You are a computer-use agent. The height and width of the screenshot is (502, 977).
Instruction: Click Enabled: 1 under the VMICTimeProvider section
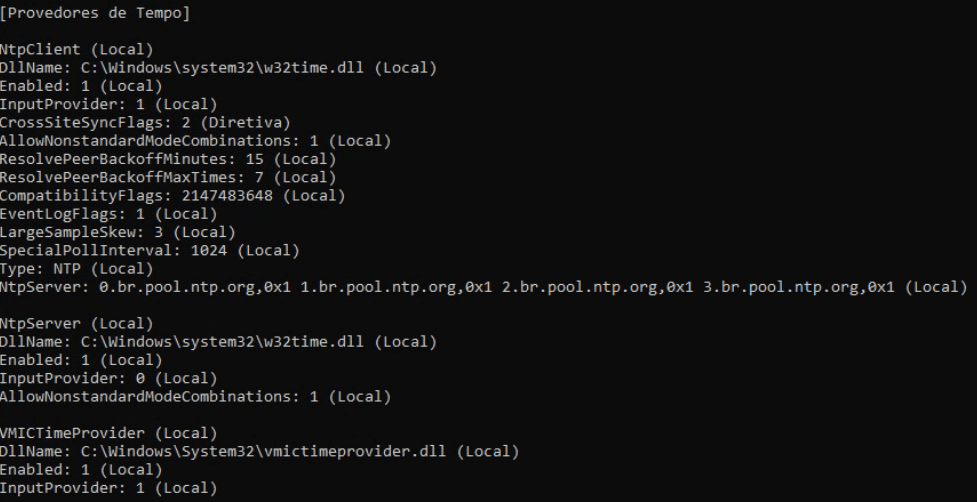tap(81, 470)
